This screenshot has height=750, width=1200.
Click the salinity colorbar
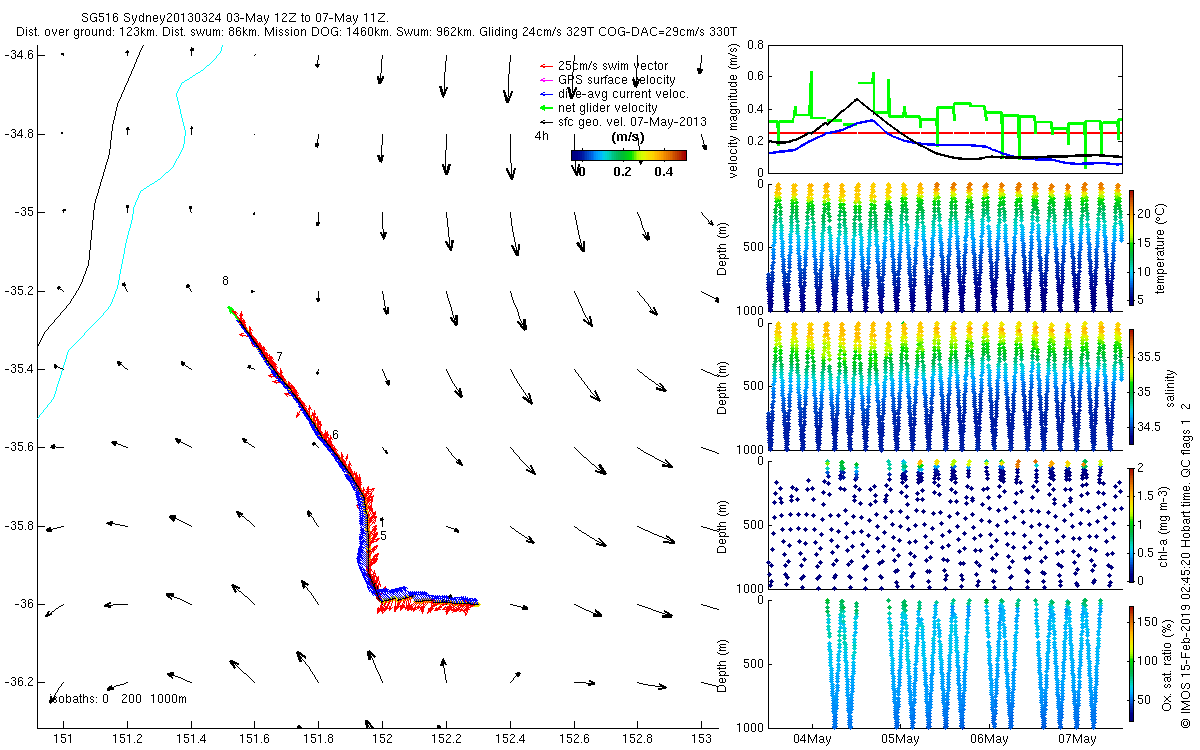coord(1132,386)
